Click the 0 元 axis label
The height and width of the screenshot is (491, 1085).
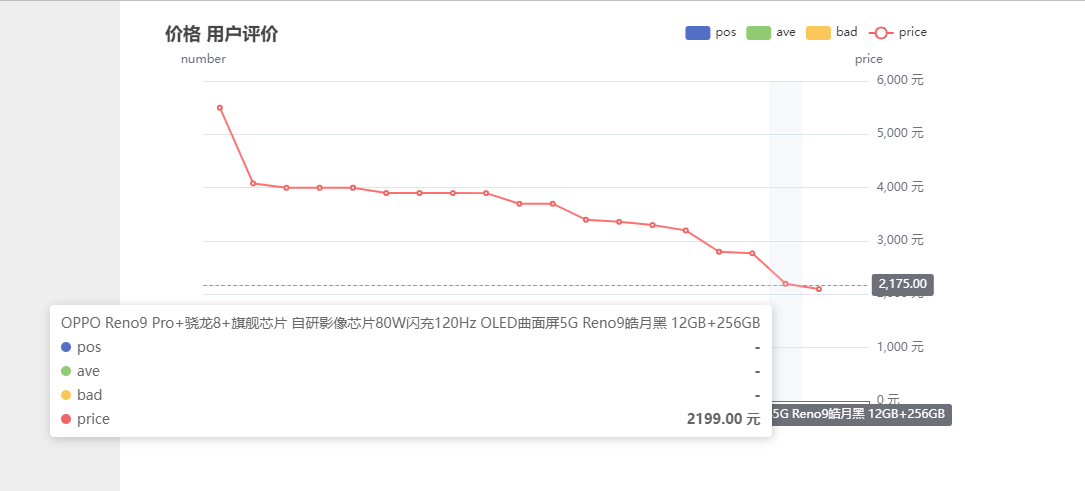click(888, 399)
